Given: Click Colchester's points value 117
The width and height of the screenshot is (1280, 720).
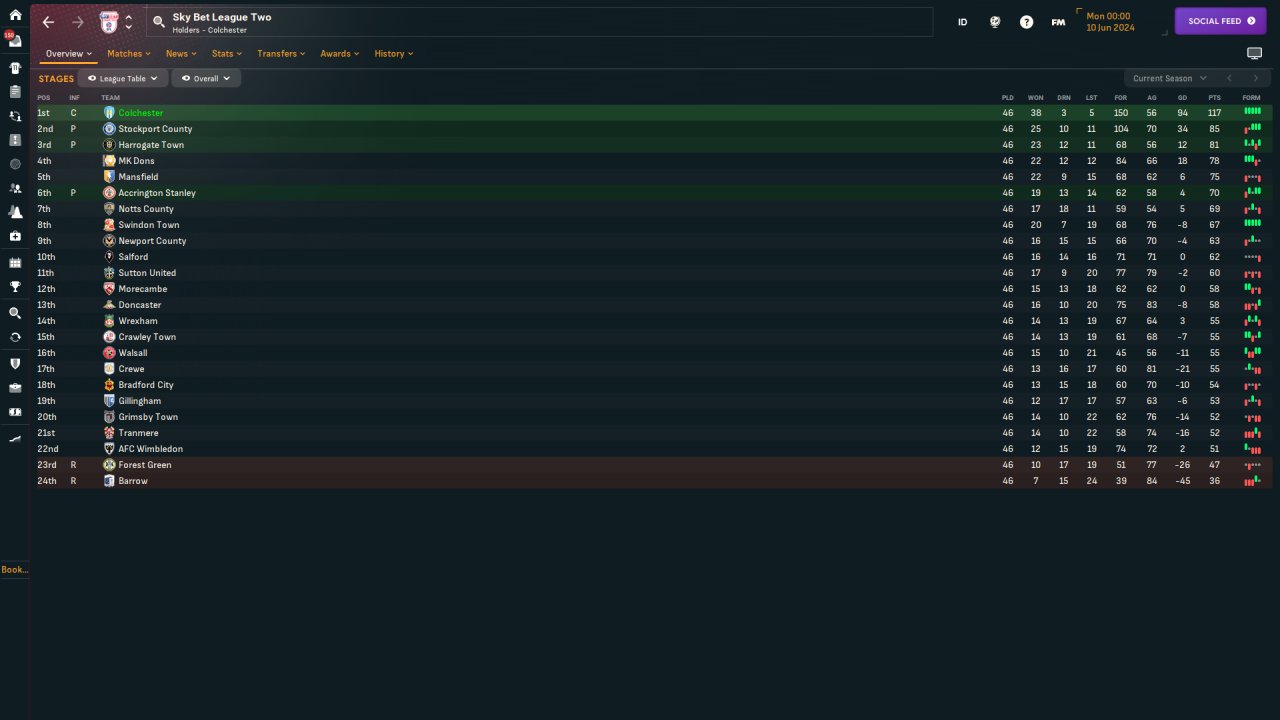Looking at the screenshot, I should point(1214,113).
